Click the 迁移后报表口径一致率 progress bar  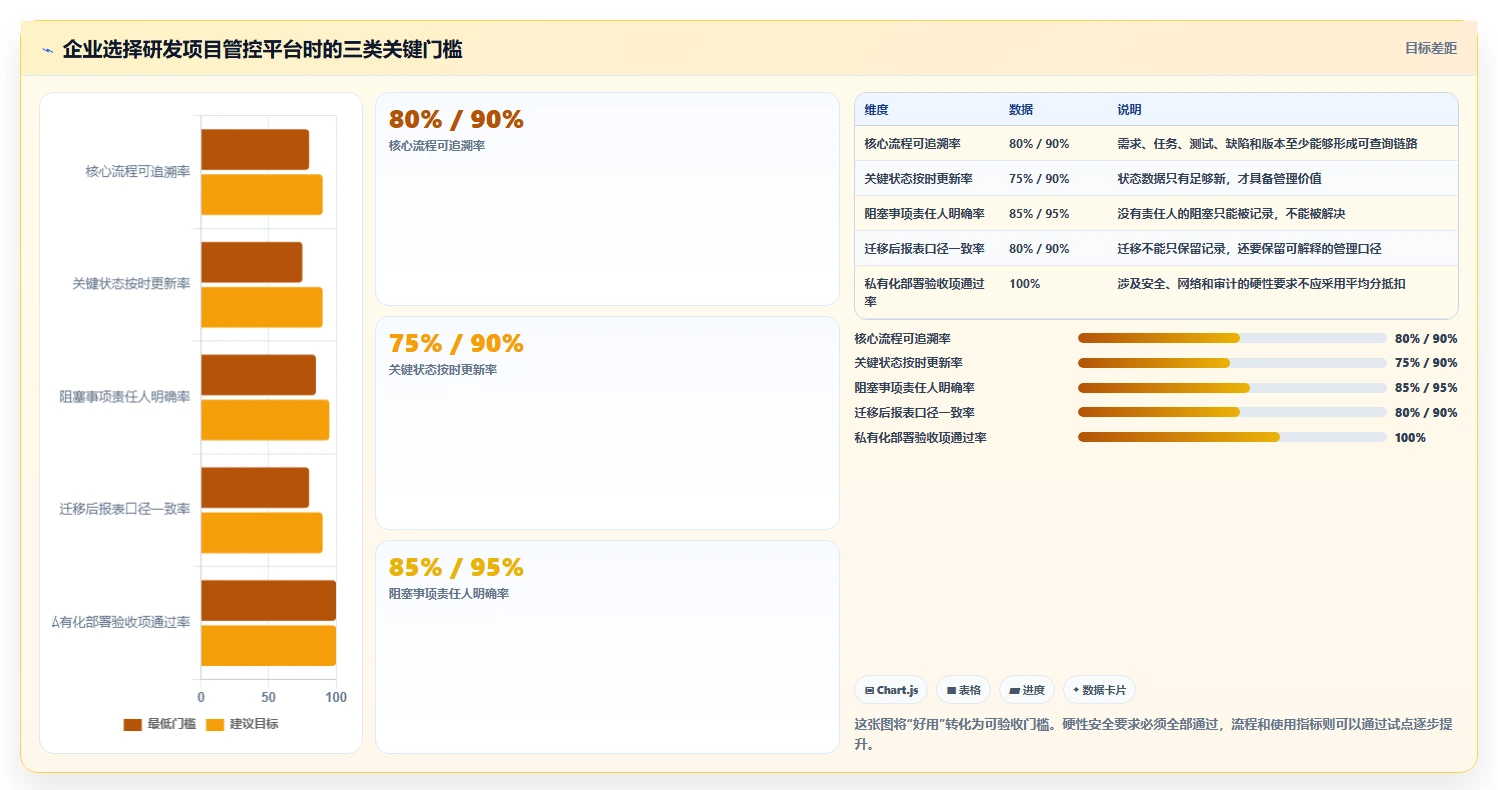click(1232, 412)
